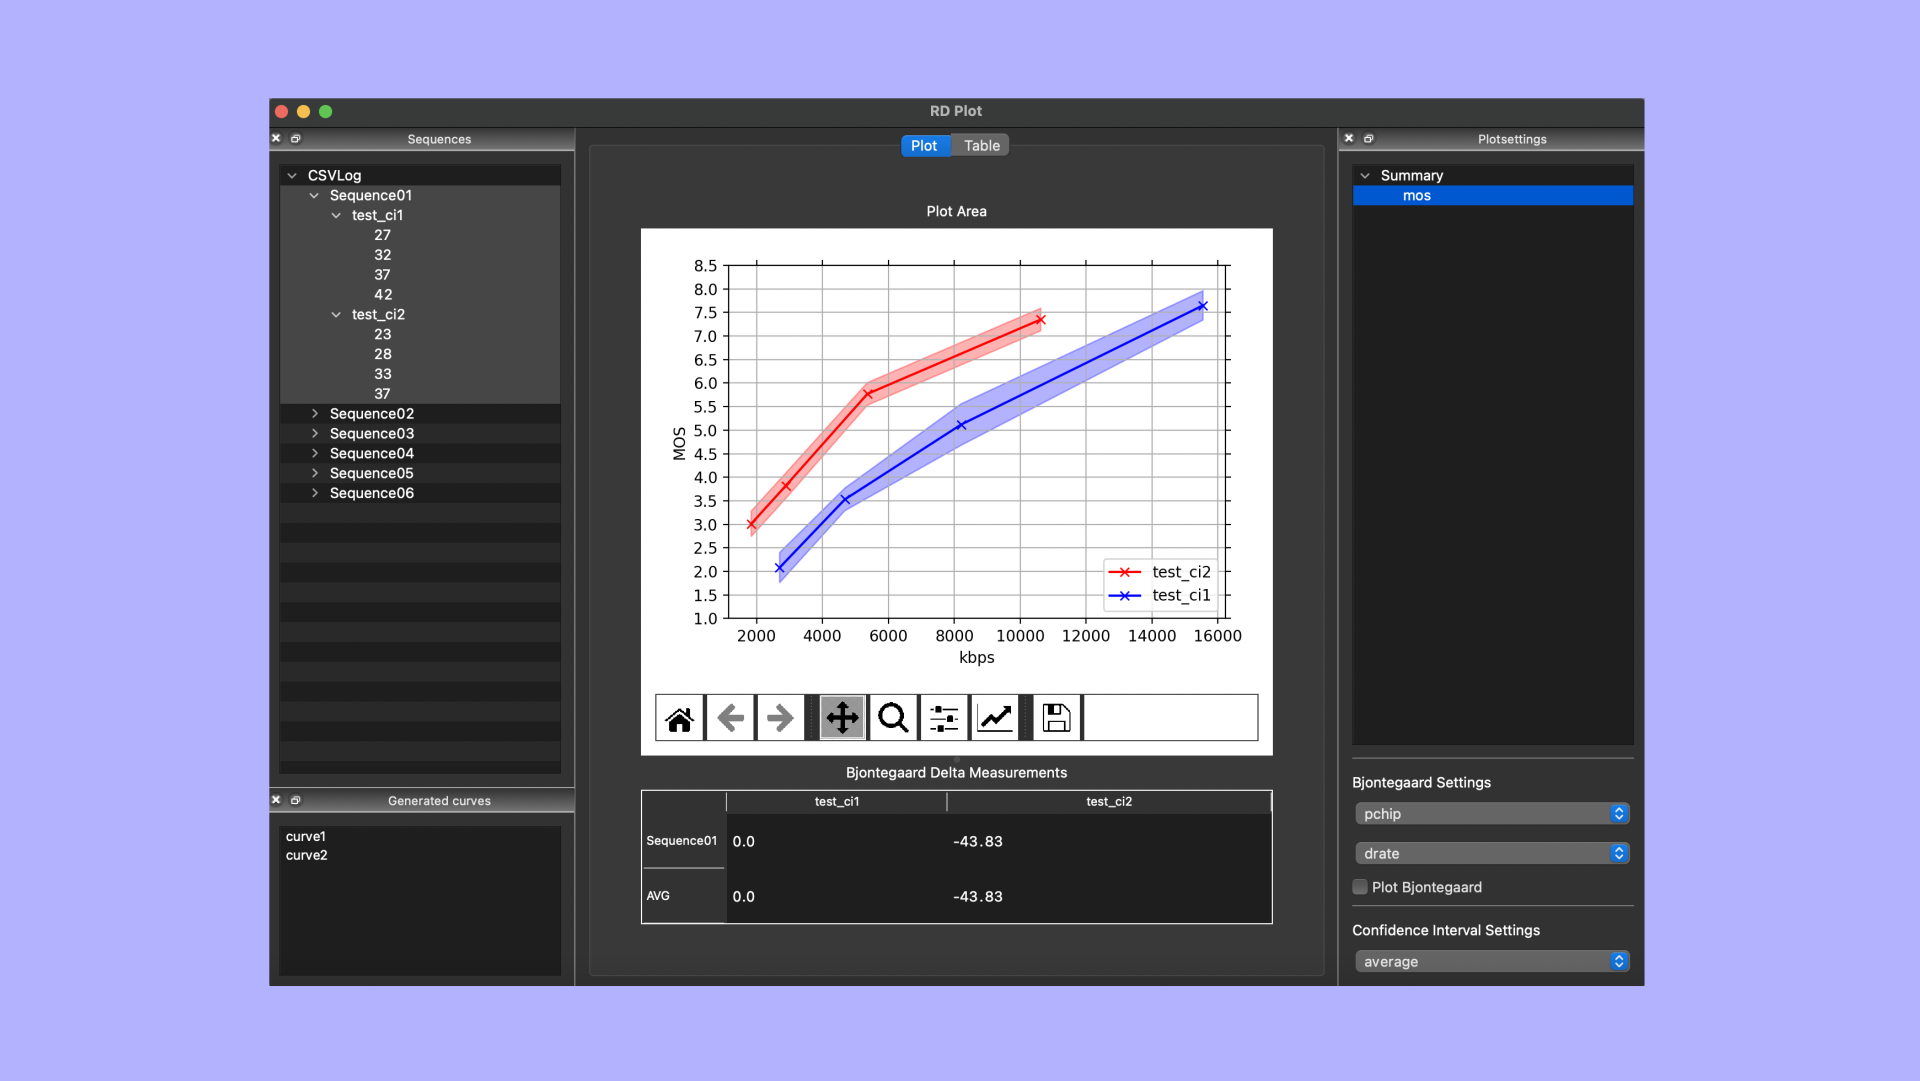This screenshot has height=1081, width=1920.
Task: Expand the Sequence04 node
Action: tap(315, 454)
